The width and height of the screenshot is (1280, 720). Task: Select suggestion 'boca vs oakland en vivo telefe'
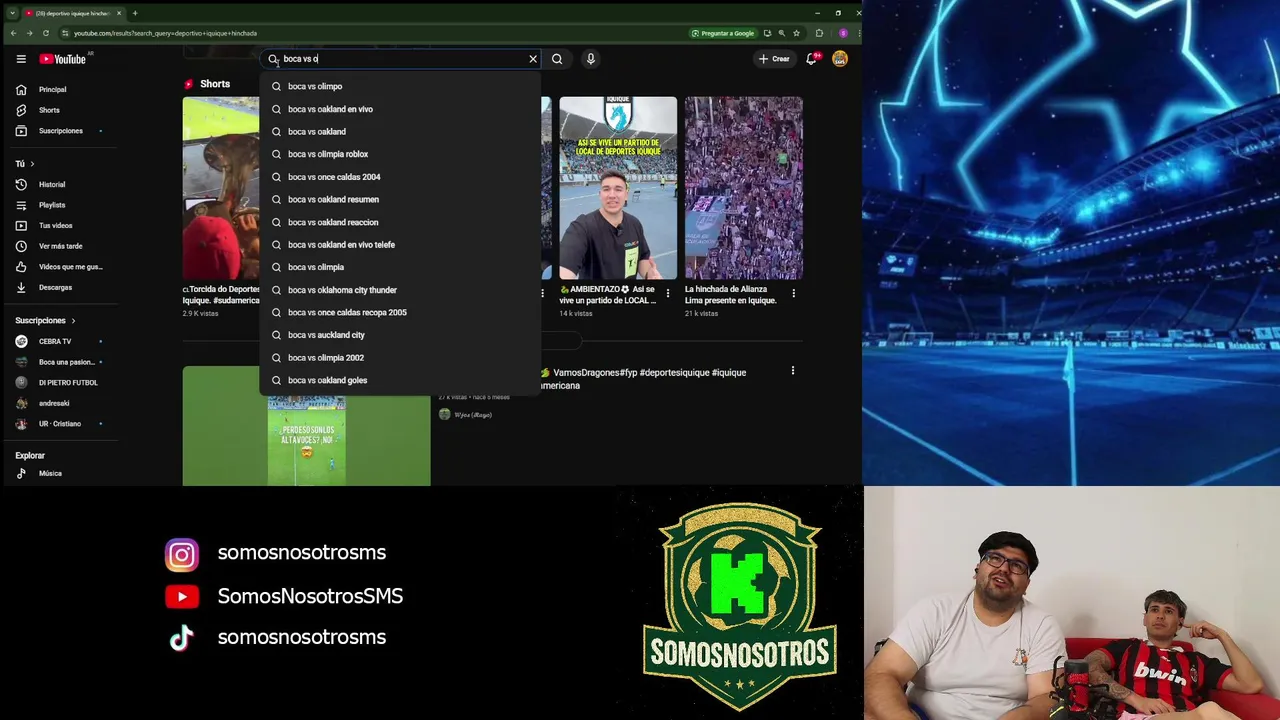(x=400, y=245)
